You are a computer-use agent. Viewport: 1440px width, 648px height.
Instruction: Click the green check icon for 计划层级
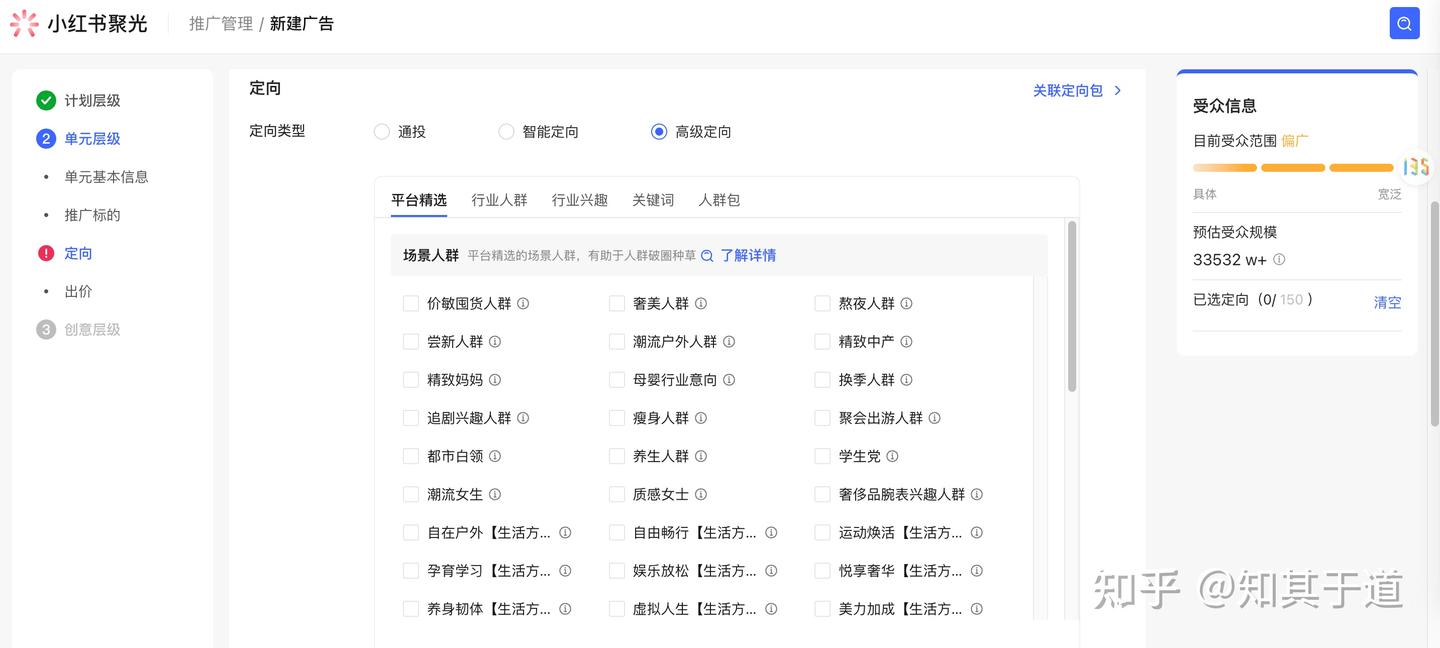(x=46, y=100)
